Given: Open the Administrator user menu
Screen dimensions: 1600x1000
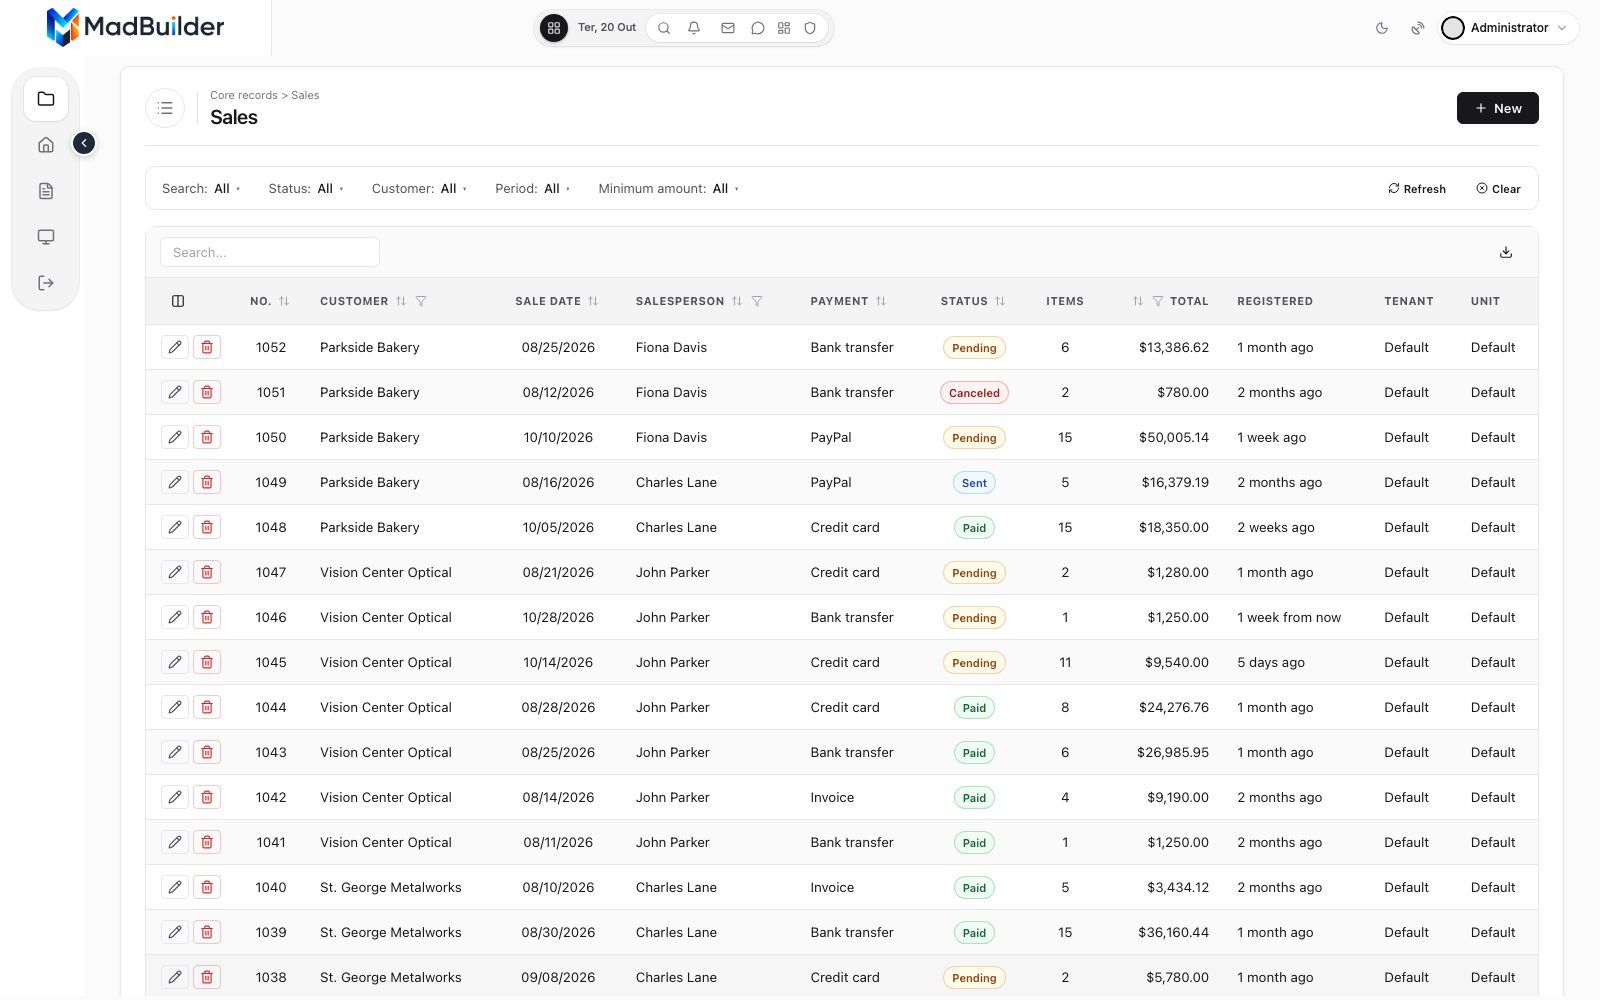Looking at the screenshot, I should [x=1509, y=28].
